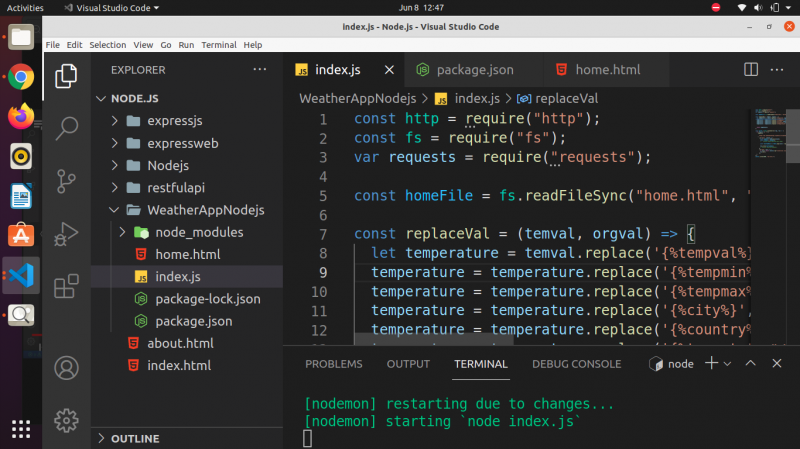This screenshot has height=449, width=800.
Task: Open LibreOffice Writer from the dock
Action: coord(21,196)
